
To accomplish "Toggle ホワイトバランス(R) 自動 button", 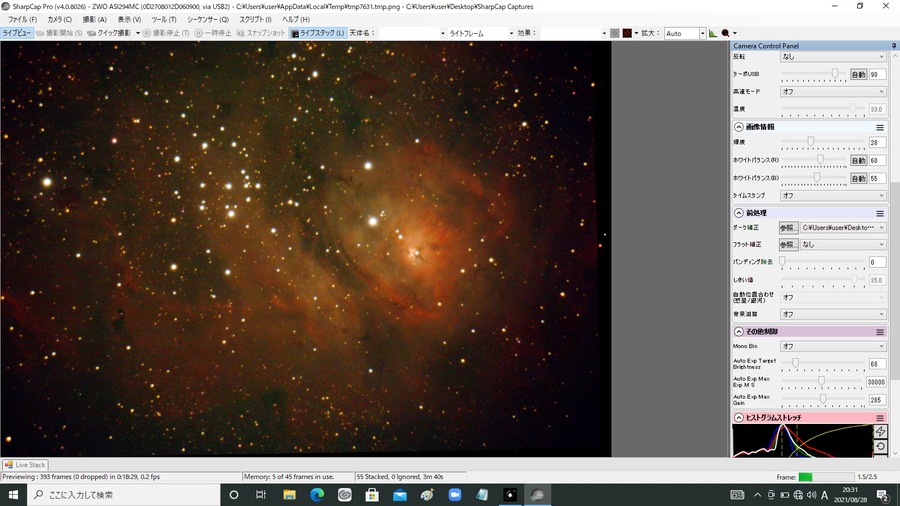I will click(x=858, y=161).
